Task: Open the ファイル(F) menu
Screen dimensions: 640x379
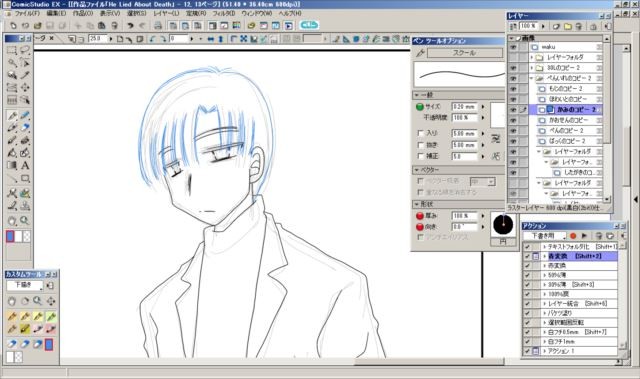Action: (x=27, y=13)
